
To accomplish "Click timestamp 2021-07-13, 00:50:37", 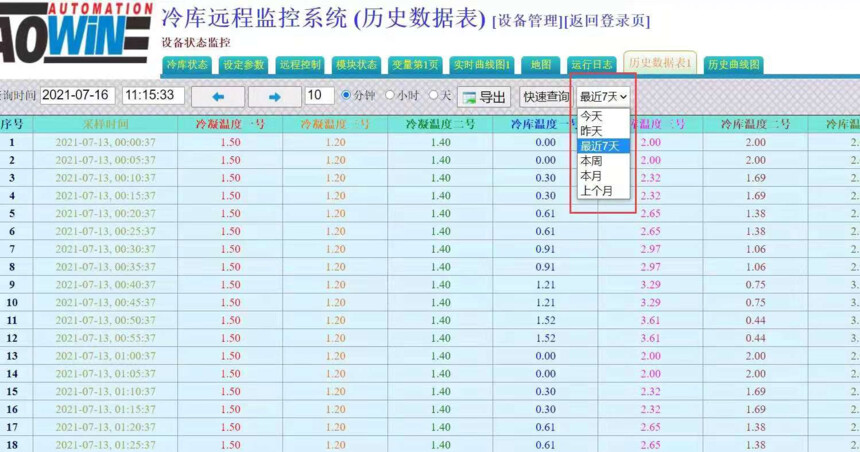I will 105,320.
